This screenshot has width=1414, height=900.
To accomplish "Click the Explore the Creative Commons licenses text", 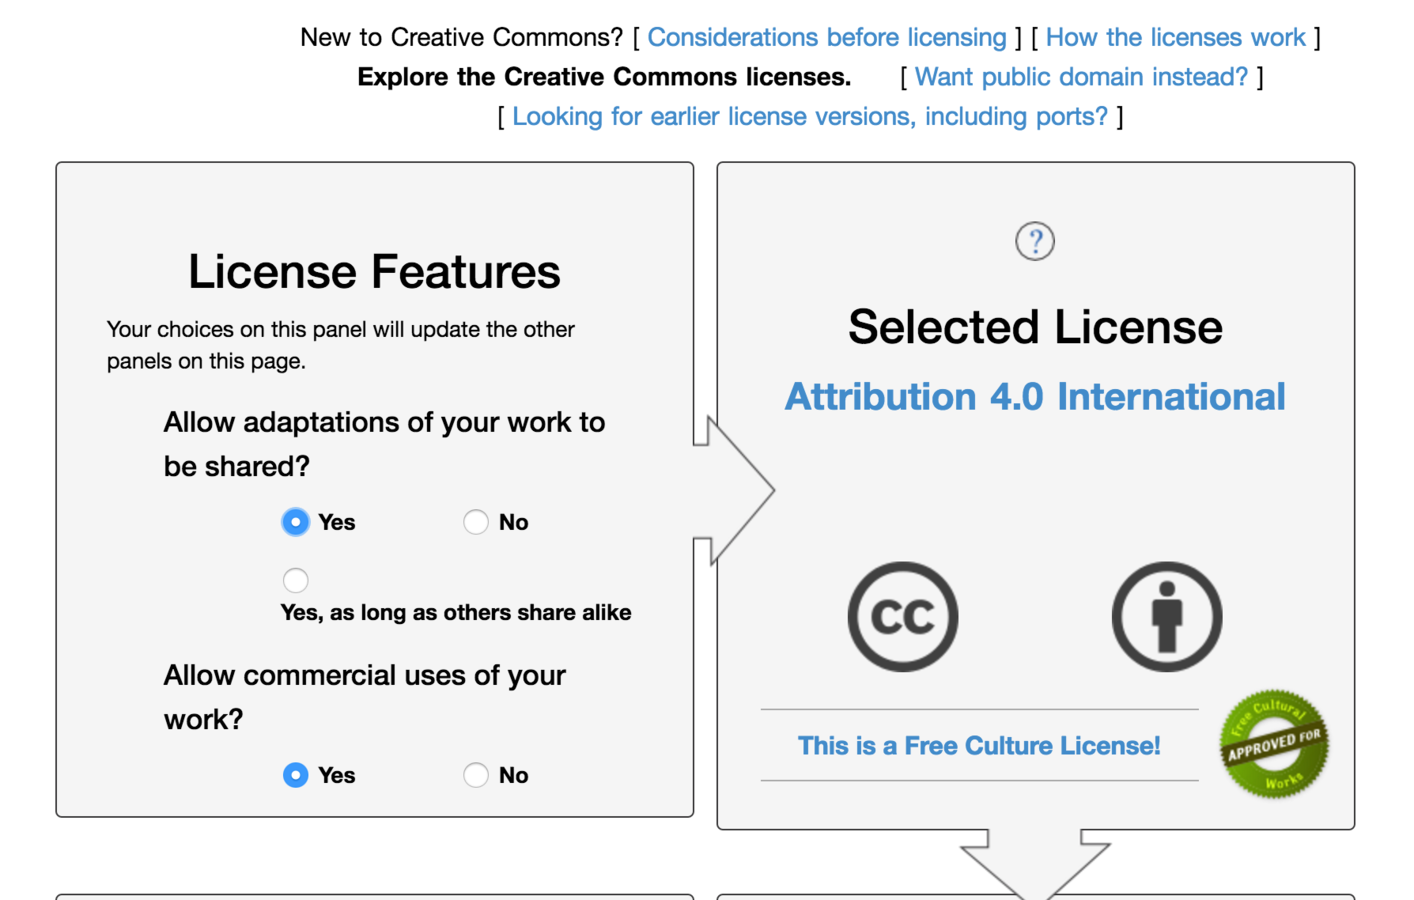I will [x=604, y=77].
